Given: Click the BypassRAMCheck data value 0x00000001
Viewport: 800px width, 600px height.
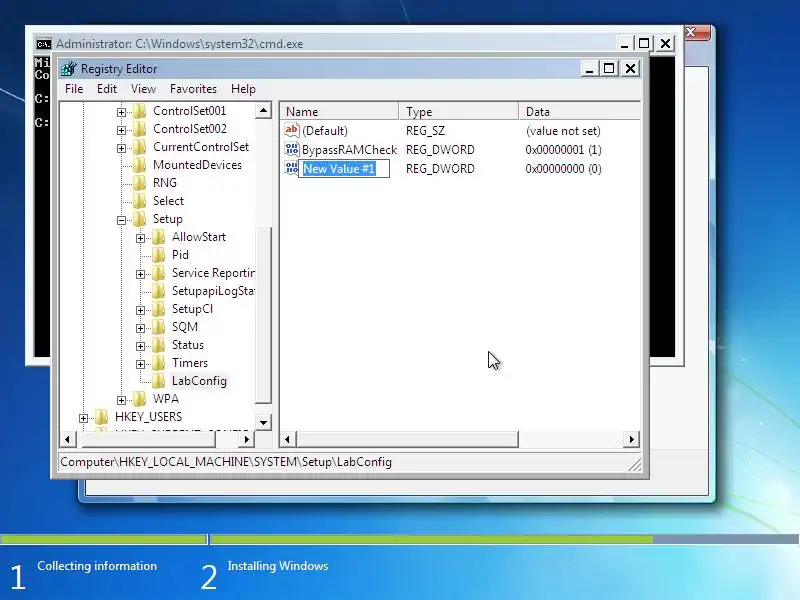Looking at the screenshot, I should coord(563,149).
